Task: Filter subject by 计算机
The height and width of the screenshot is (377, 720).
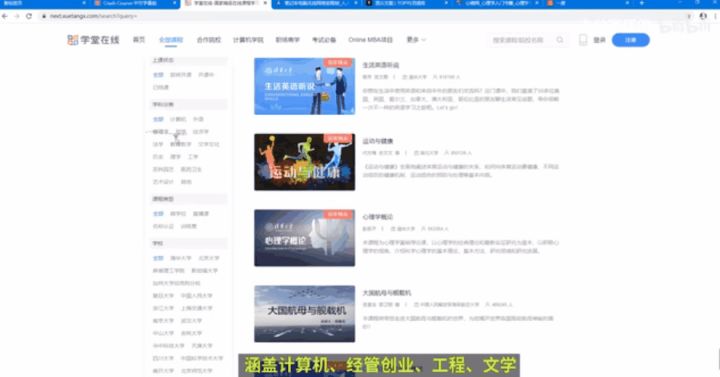Action: point(178,119)
